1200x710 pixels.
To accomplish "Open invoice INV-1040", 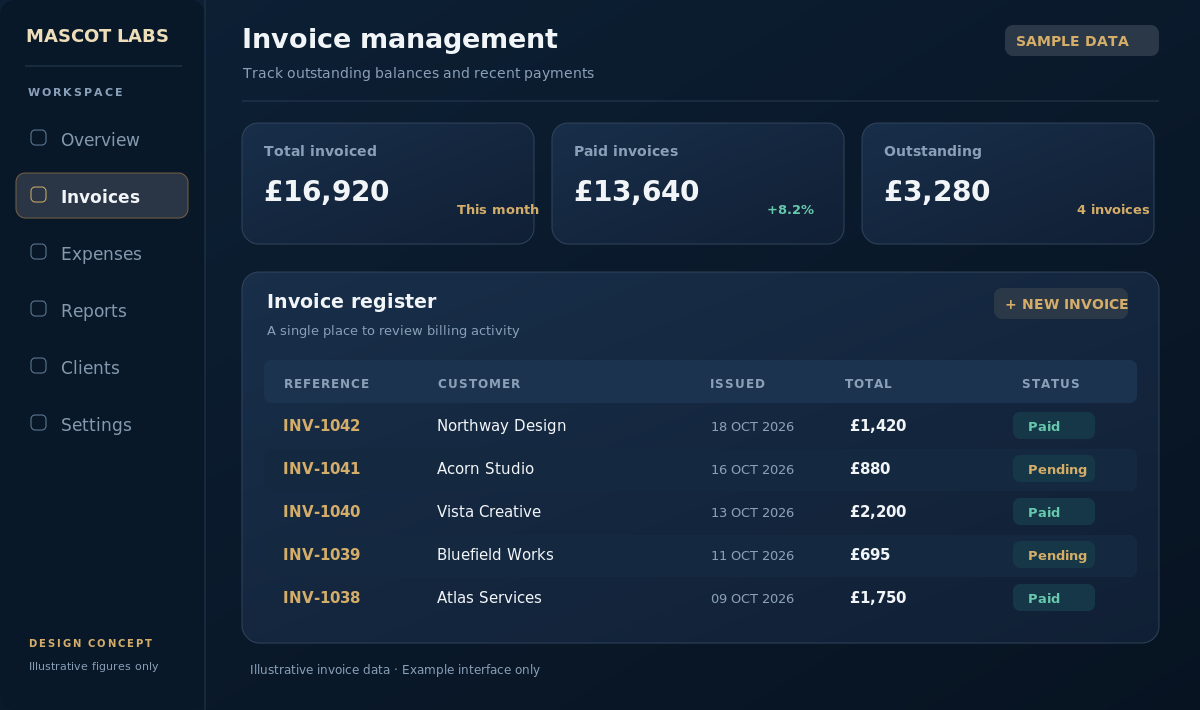I will tap(321, 512).
